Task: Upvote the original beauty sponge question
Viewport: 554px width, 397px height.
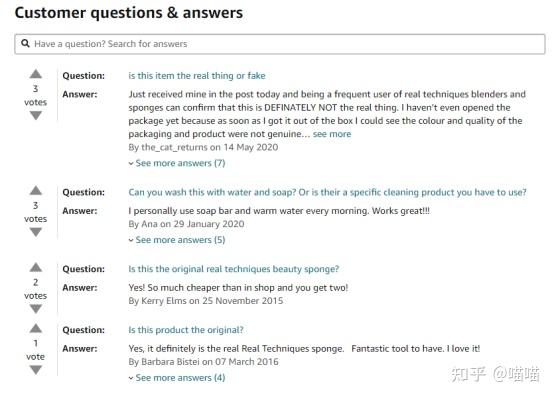Action: 36,267
